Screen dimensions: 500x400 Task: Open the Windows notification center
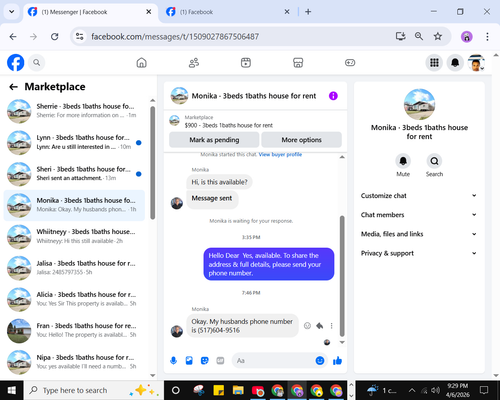point(484,390)
